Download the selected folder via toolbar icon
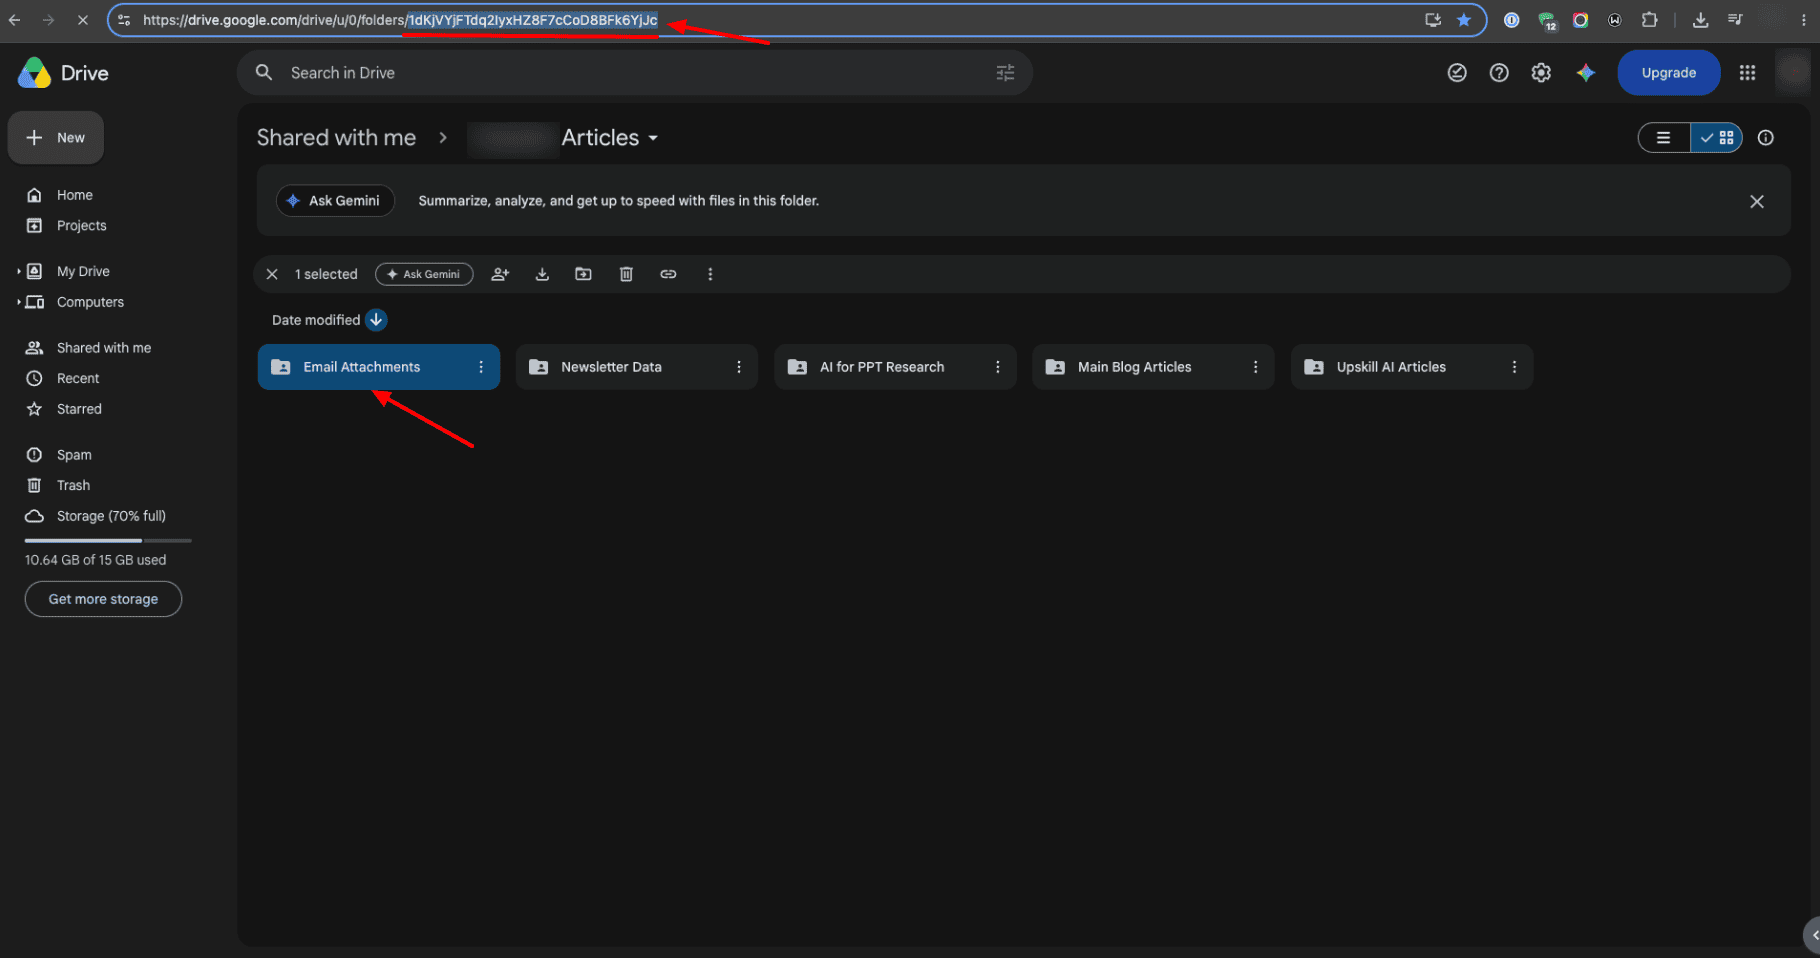The height and width of the screenshot is (958, 1820). point(542,274)
